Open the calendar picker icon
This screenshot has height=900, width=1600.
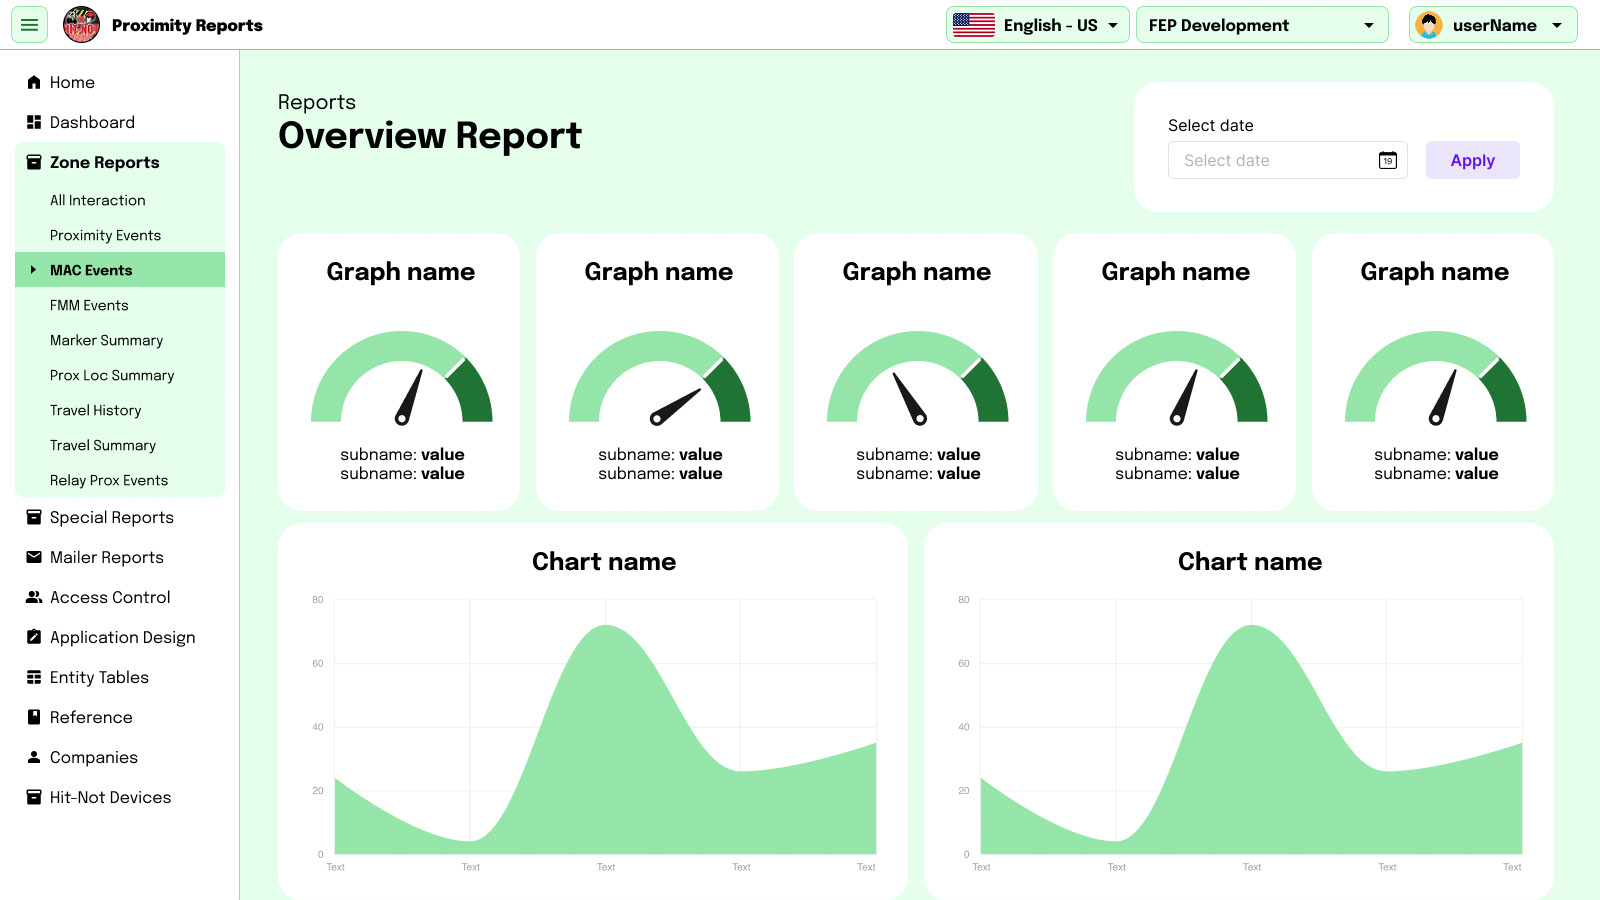[x=1387, y=160]
